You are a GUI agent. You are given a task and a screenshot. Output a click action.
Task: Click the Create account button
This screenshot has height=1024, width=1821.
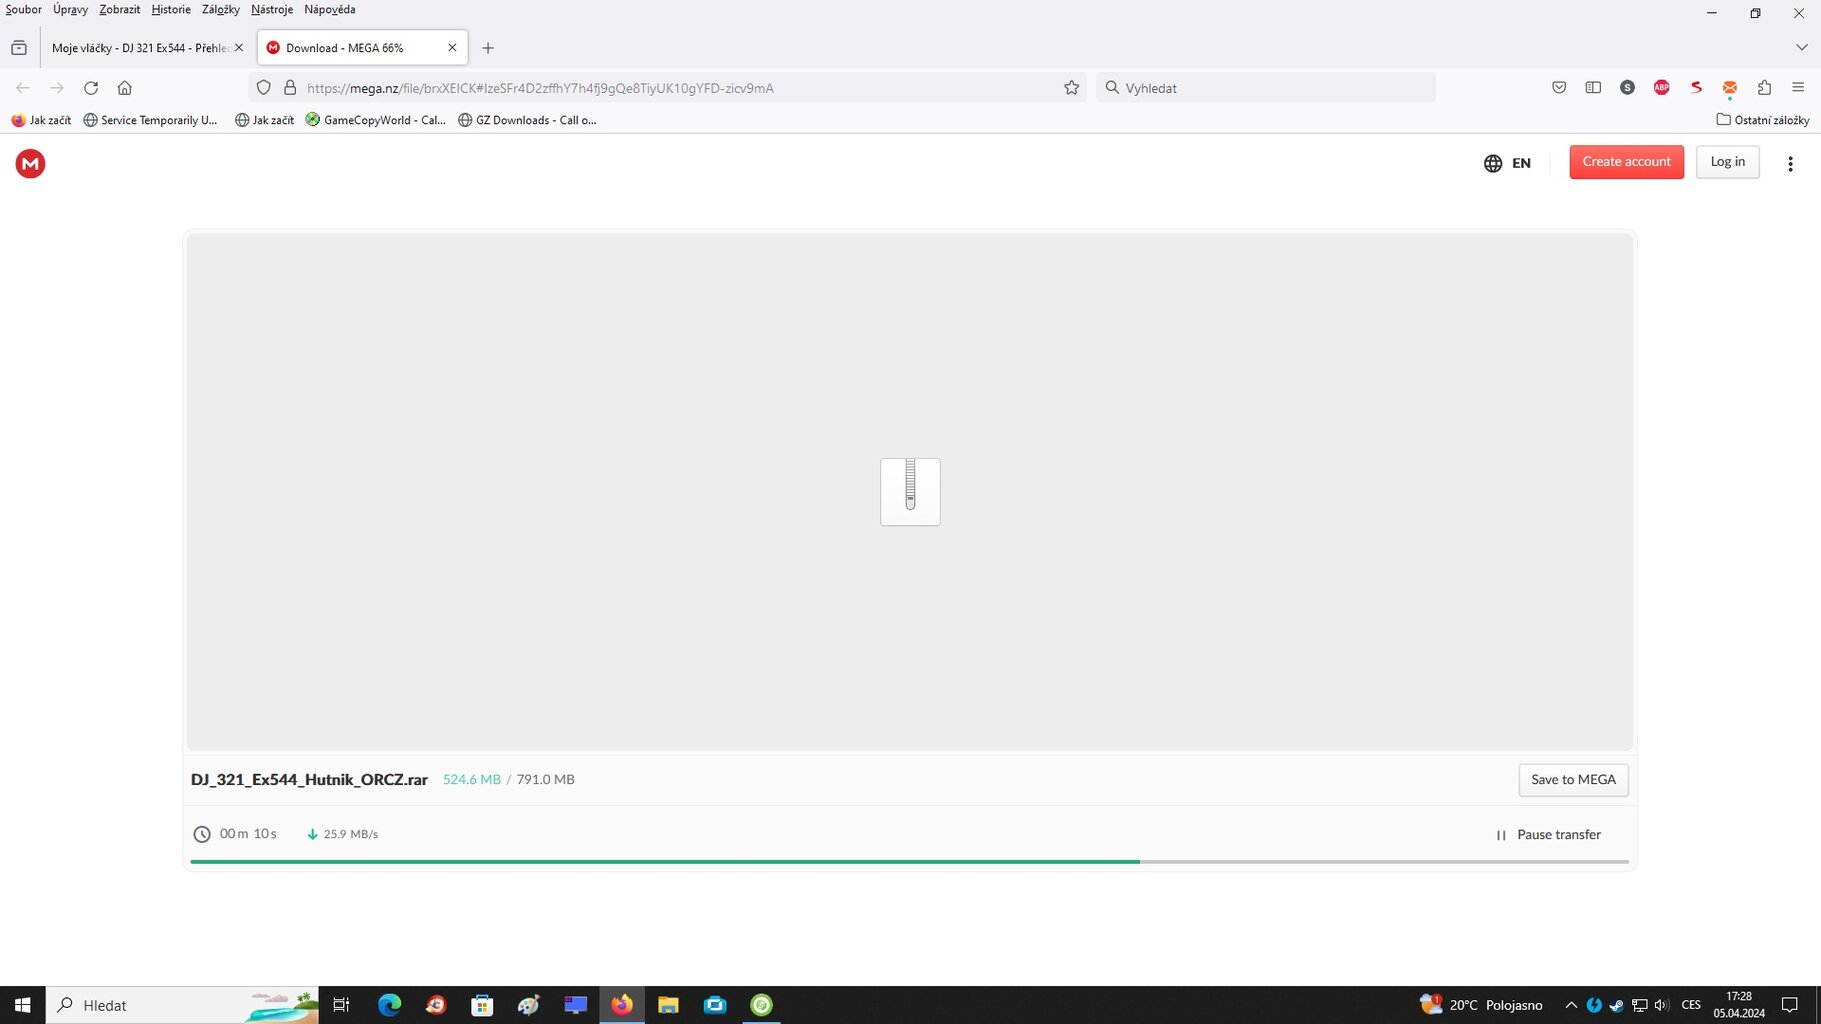[1625, 162]
